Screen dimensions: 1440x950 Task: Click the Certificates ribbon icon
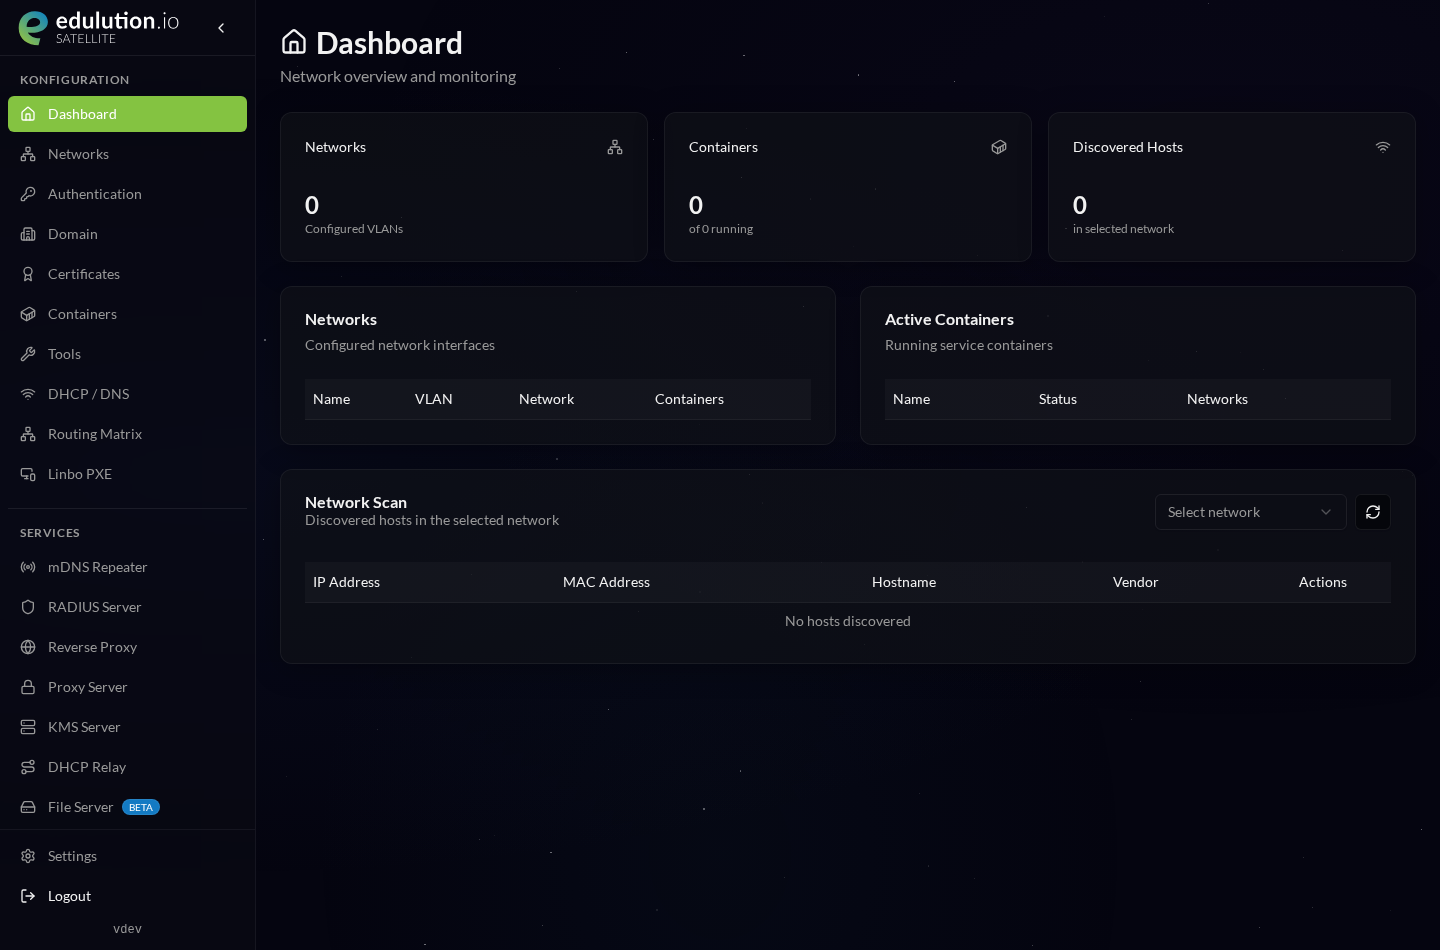click(28, 274)
